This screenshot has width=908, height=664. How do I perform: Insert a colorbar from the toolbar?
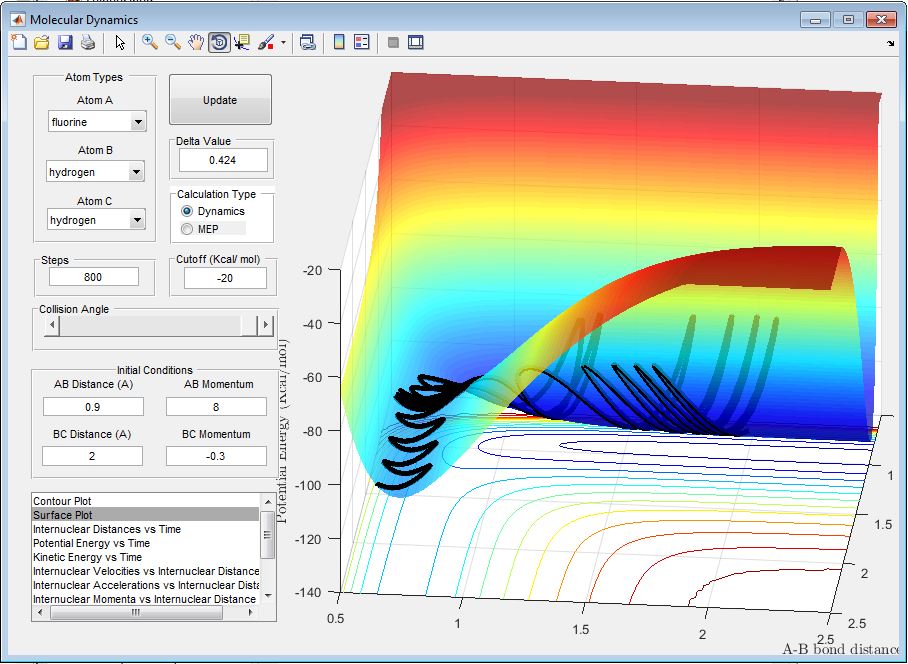339,42
